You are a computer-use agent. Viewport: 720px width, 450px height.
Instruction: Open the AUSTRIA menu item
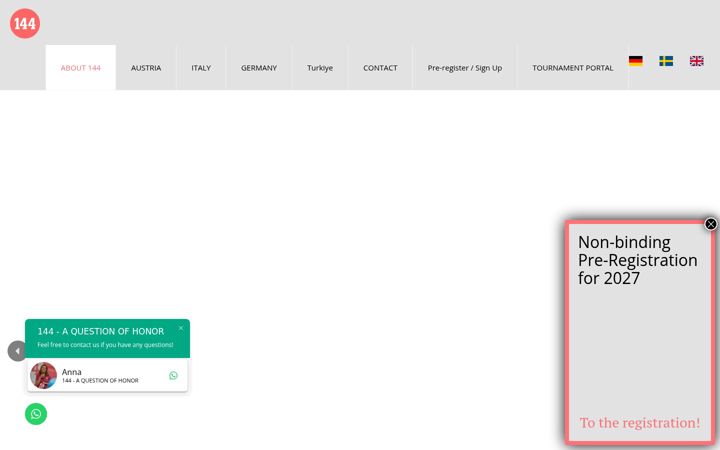coord(146,68)
